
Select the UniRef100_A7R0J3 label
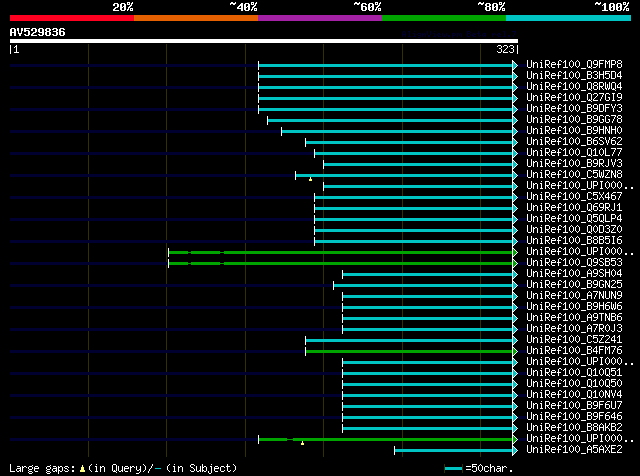[x=574, y=329]
